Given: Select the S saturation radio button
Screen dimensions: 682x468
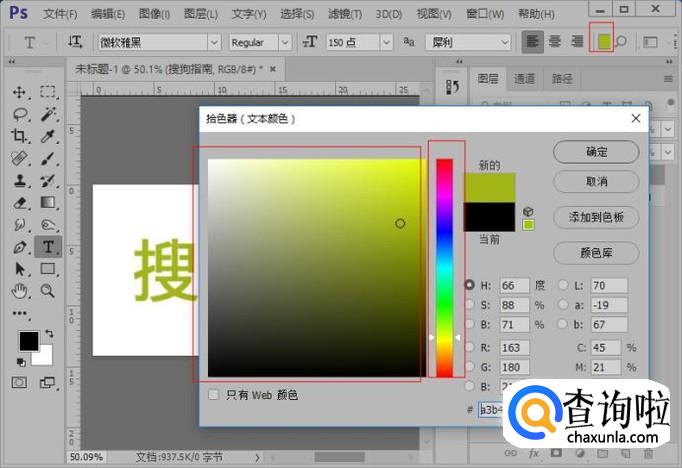Looking at the screenshot, I should (x=469, y=304).
